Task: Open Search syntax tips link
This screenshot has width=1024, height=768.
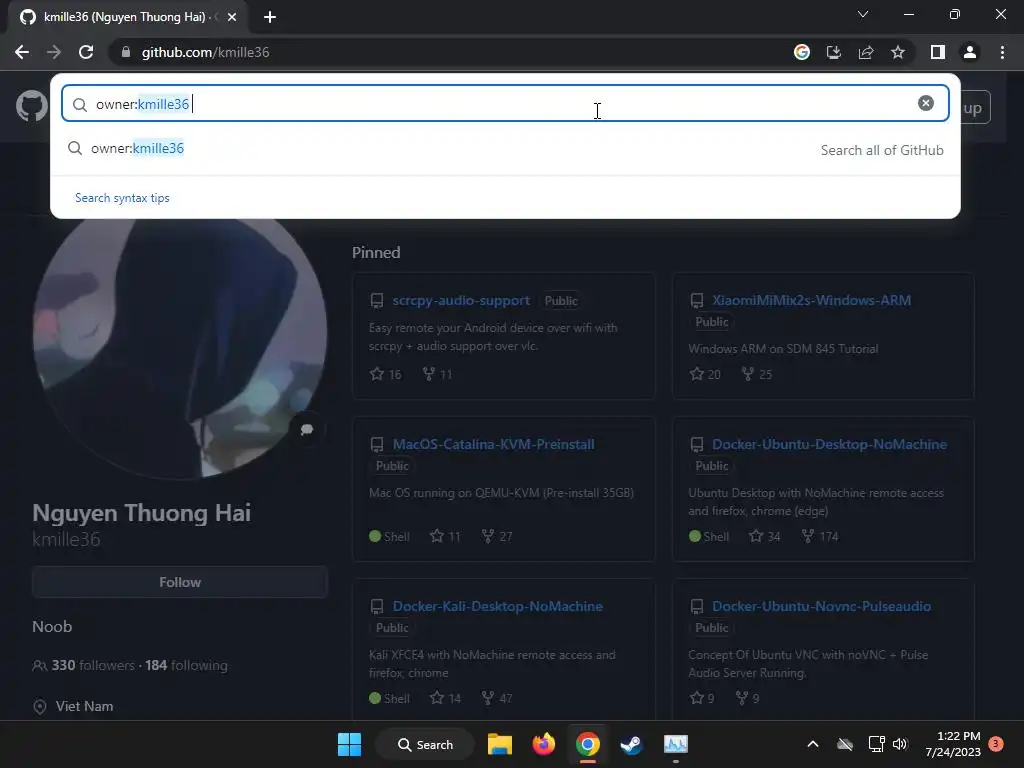Action: (122, 198)
